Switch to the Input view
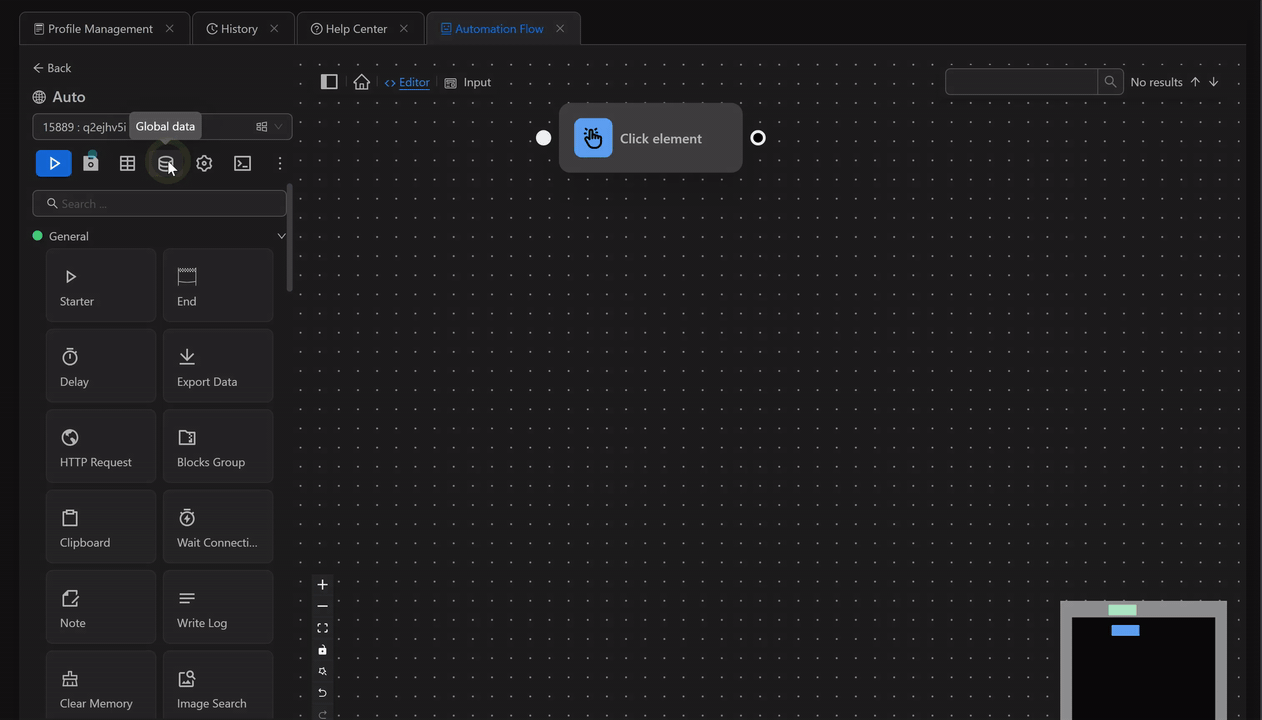 tap(468, 82)
